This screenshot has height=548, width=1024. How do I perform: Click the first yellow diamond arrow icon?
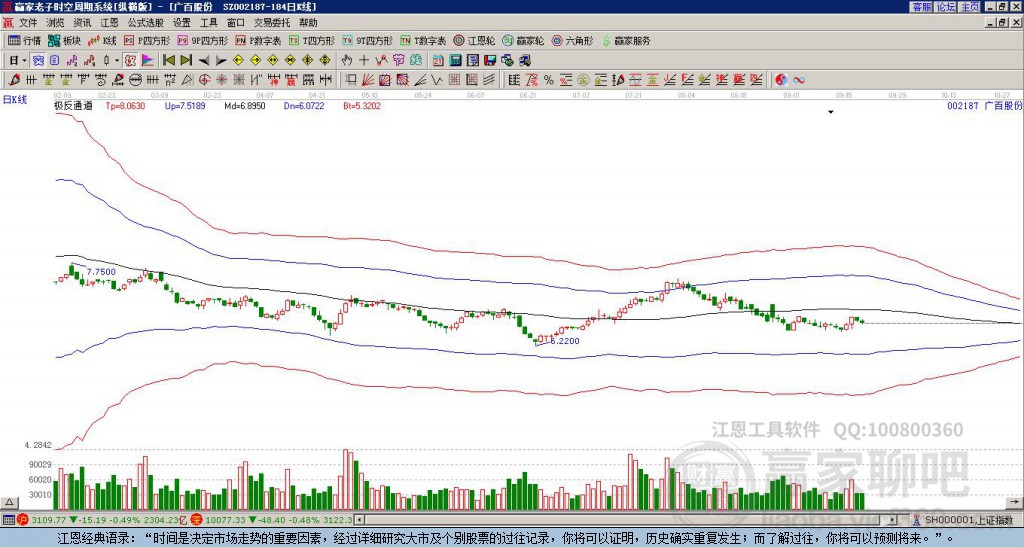(x=238, y=61)
